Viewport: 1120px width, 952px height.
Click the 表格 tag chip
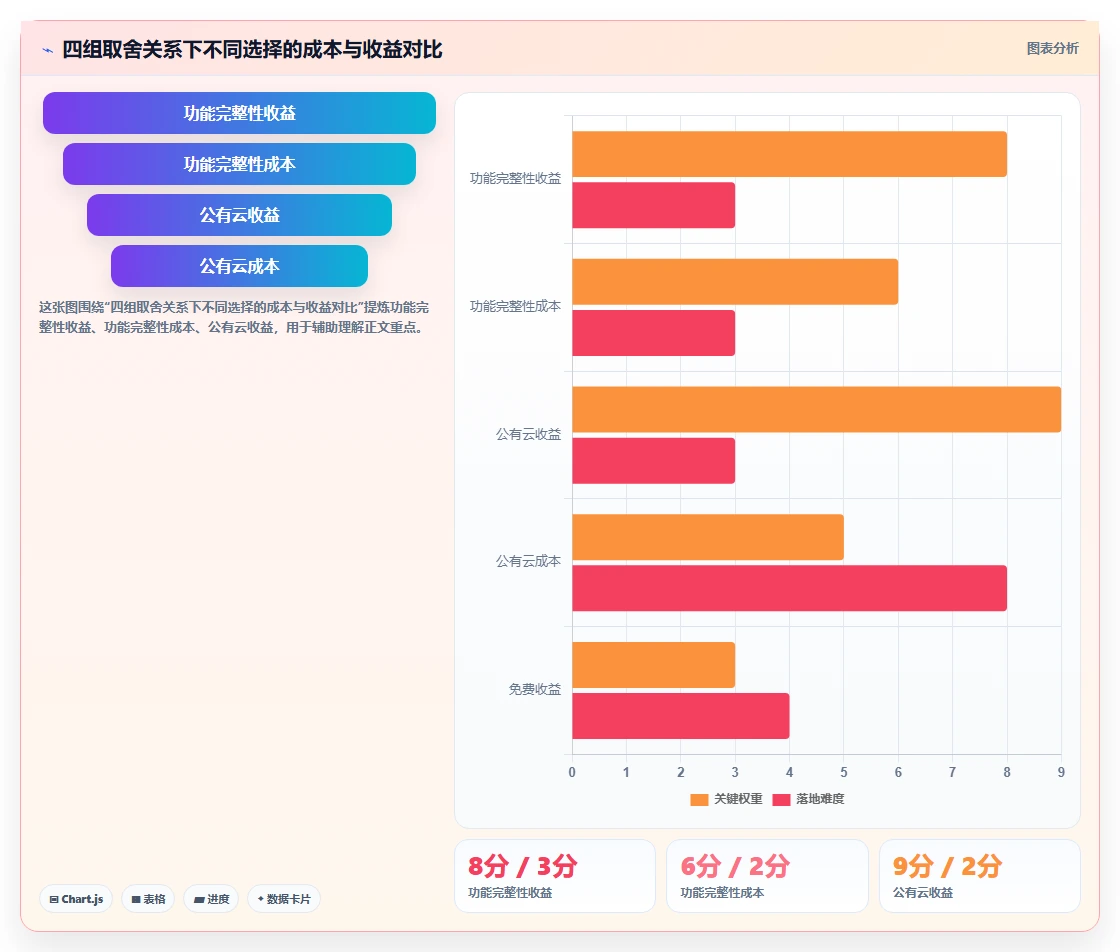(148, 899)
